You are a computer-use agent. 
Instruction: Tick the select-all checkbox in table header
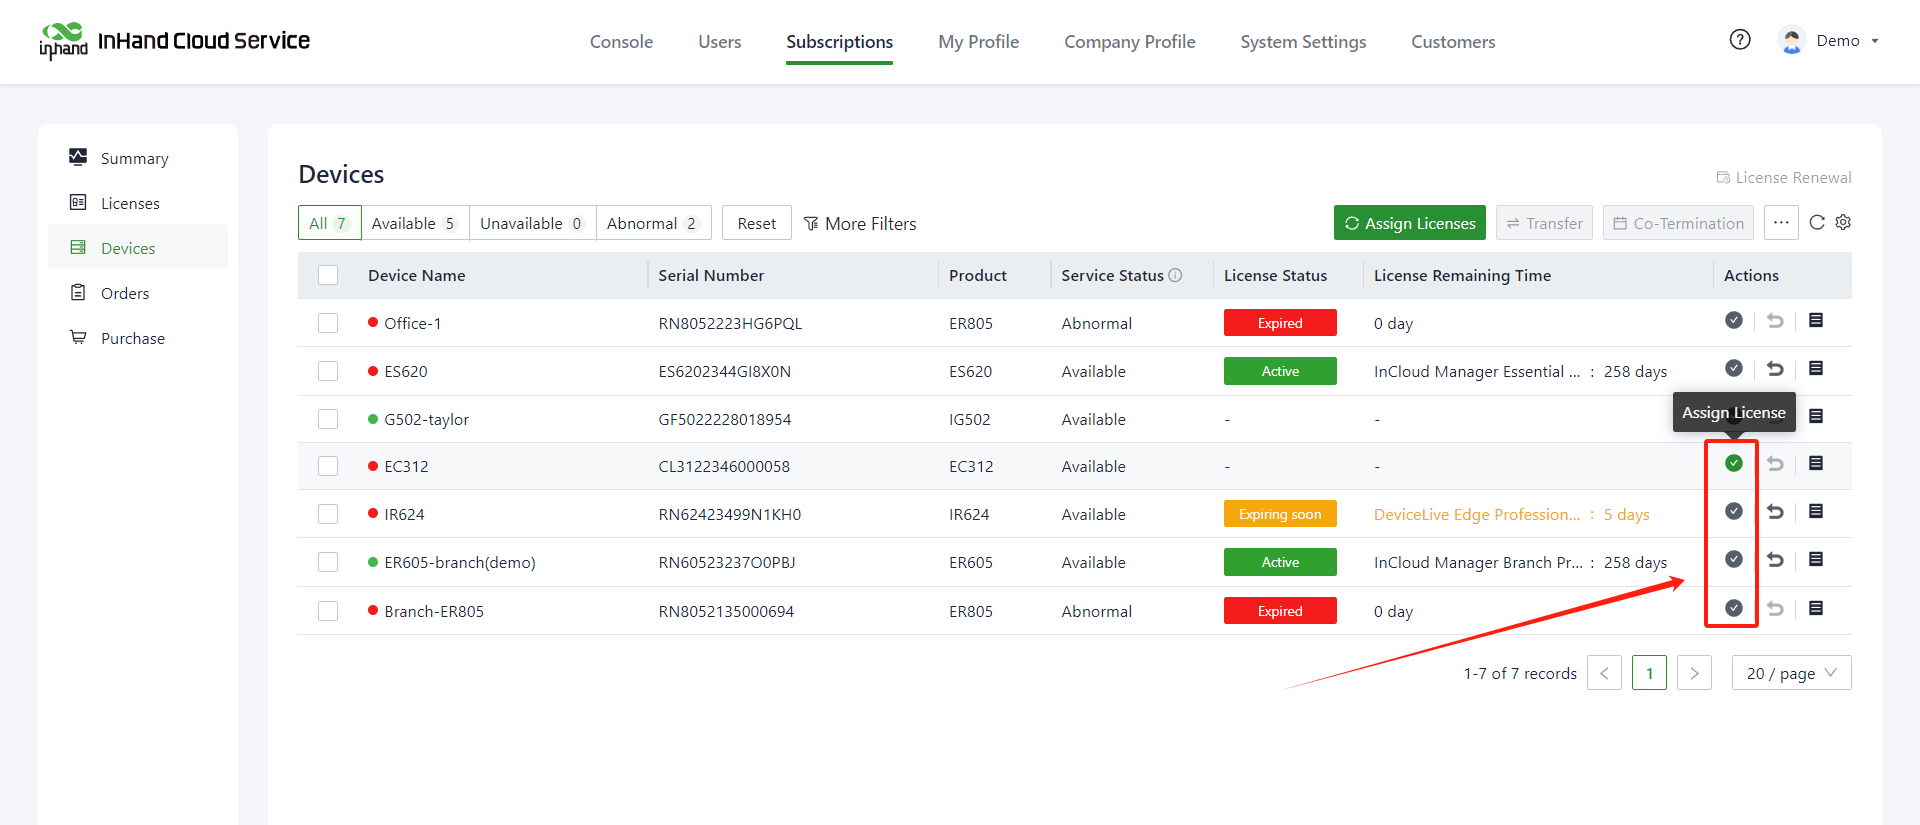click(x=328, y=275)
